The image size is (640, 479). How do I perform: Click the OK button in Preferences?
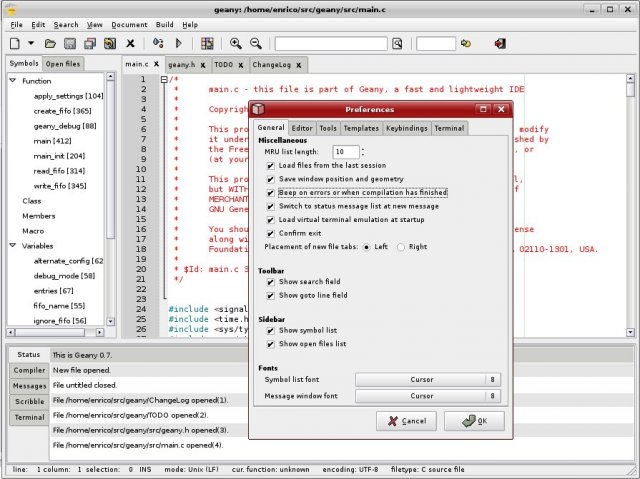coord(474,421)
